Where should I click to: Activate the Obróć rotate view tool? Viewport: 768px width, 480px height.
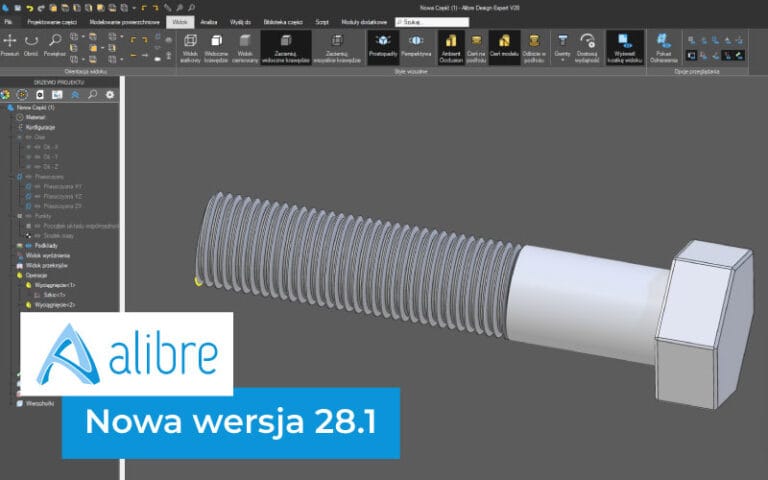tap(31, 45)
